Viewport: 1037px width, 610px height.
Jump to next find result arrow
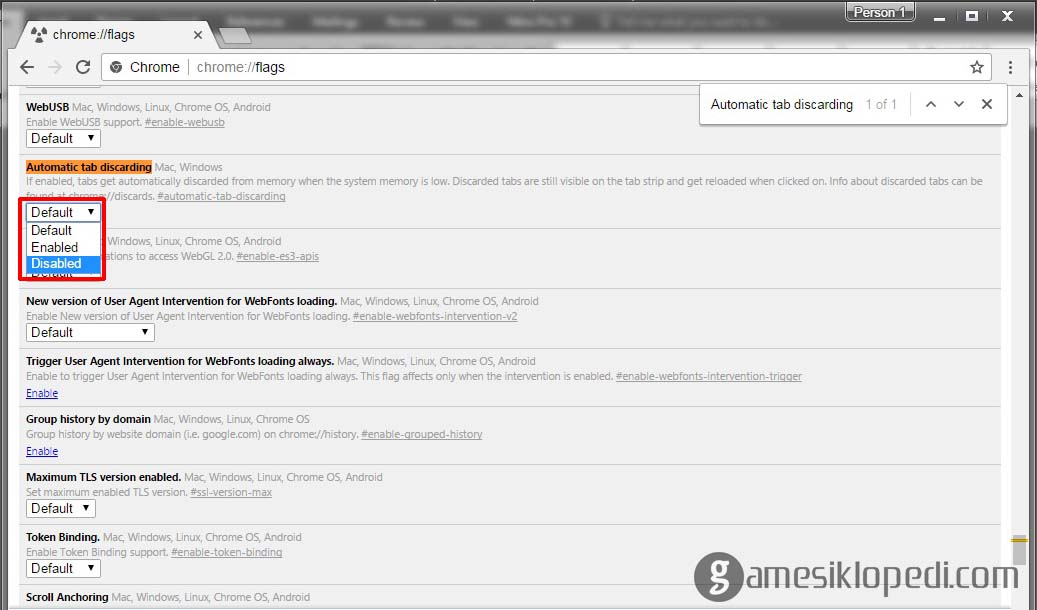tap(958, 104)
